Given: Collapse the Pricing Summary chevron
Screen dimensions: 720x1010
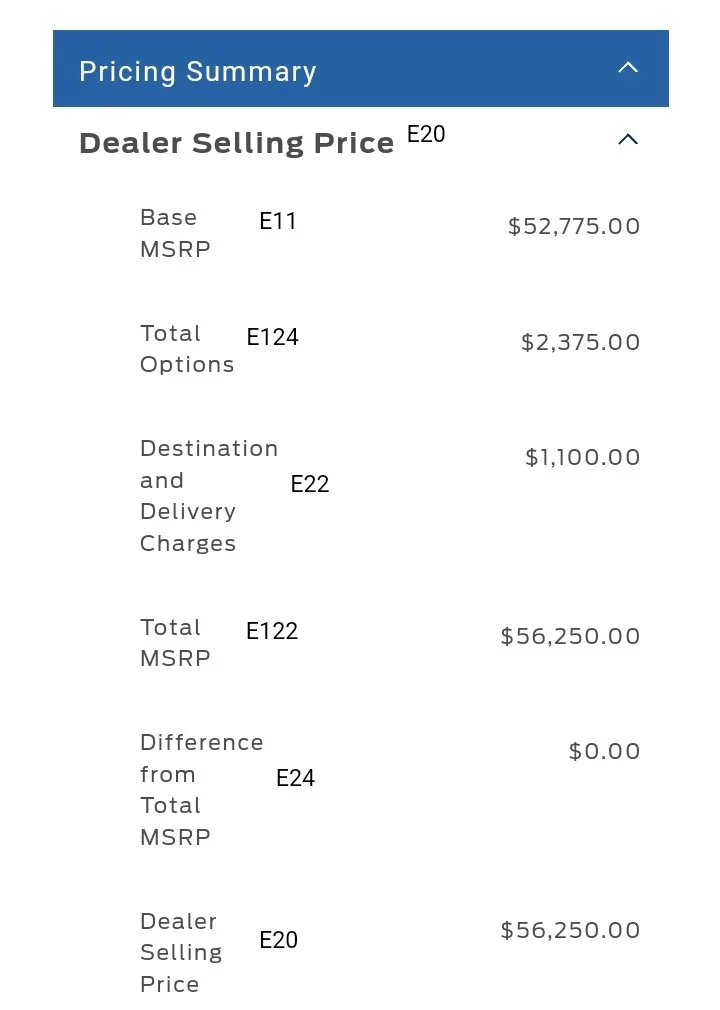Looking at the screenshot, I should [628, 68].
